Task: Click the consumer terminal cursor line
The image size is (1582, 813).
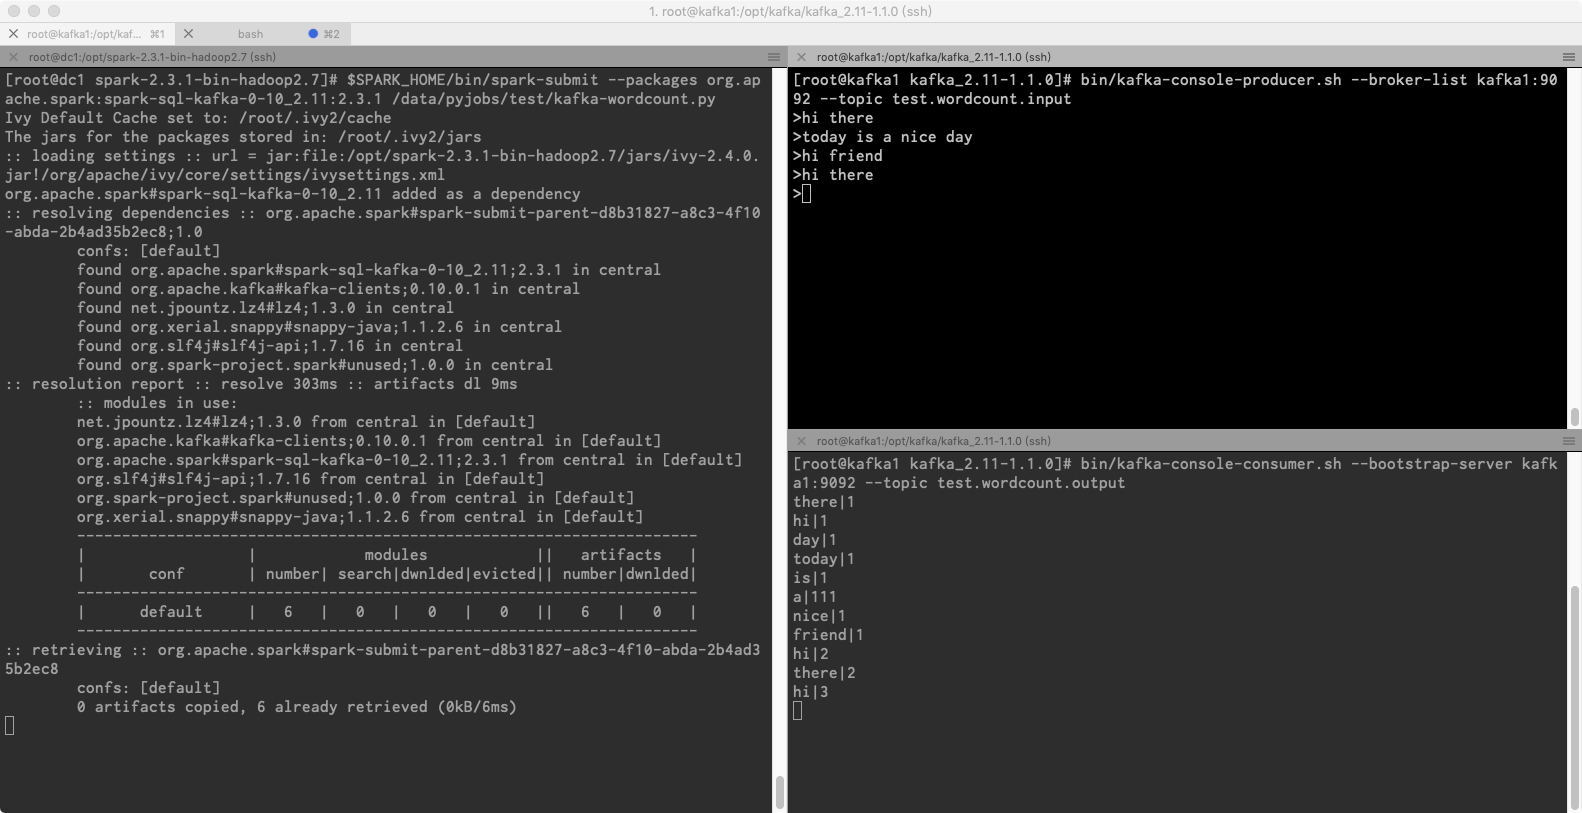Action: [798, 711]
